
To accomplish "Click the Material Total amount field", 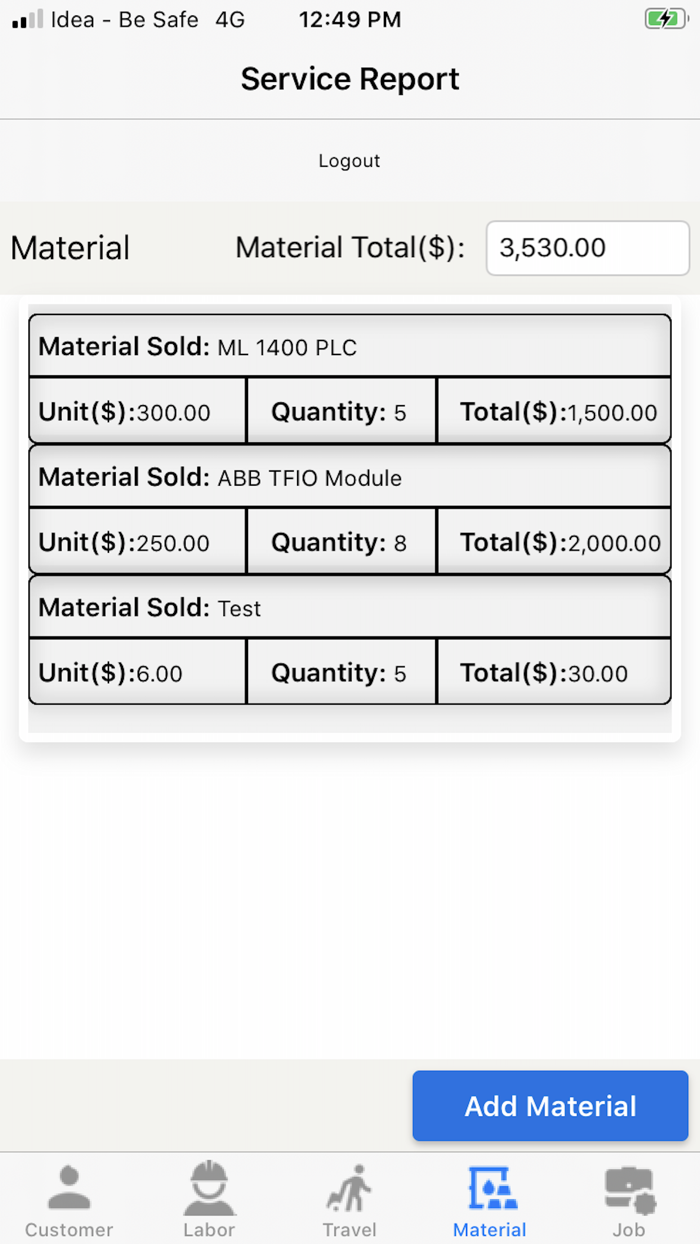I will point(587,248).
